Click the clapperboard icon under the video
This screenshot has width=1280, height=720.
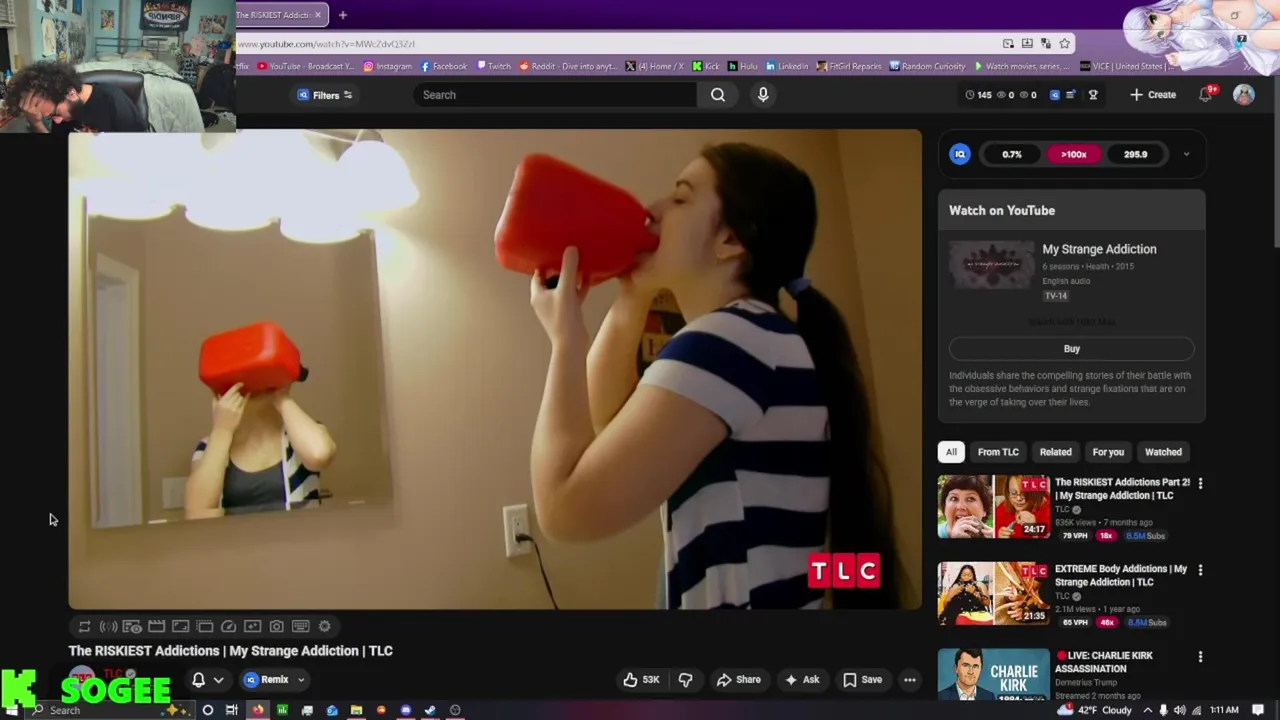pos(156,626)
